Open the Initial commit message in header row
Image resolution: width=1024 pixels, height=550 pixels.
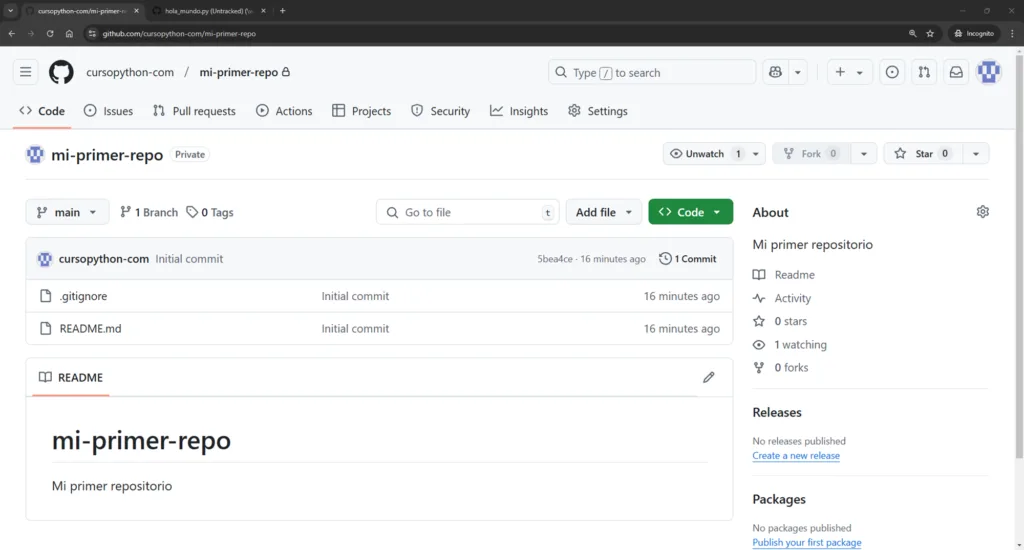click(189, 259)
